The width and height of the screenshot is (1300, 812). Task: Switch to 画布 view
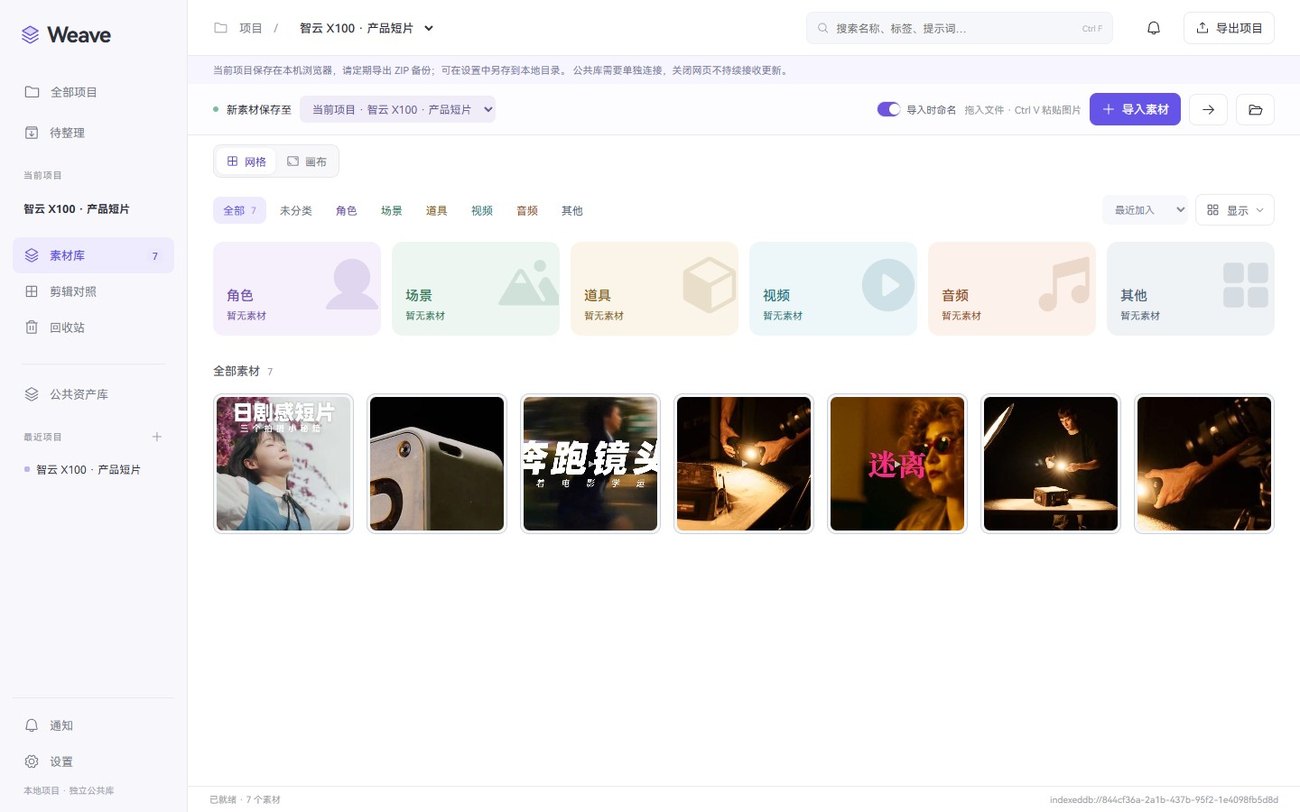tap(306, 161)
